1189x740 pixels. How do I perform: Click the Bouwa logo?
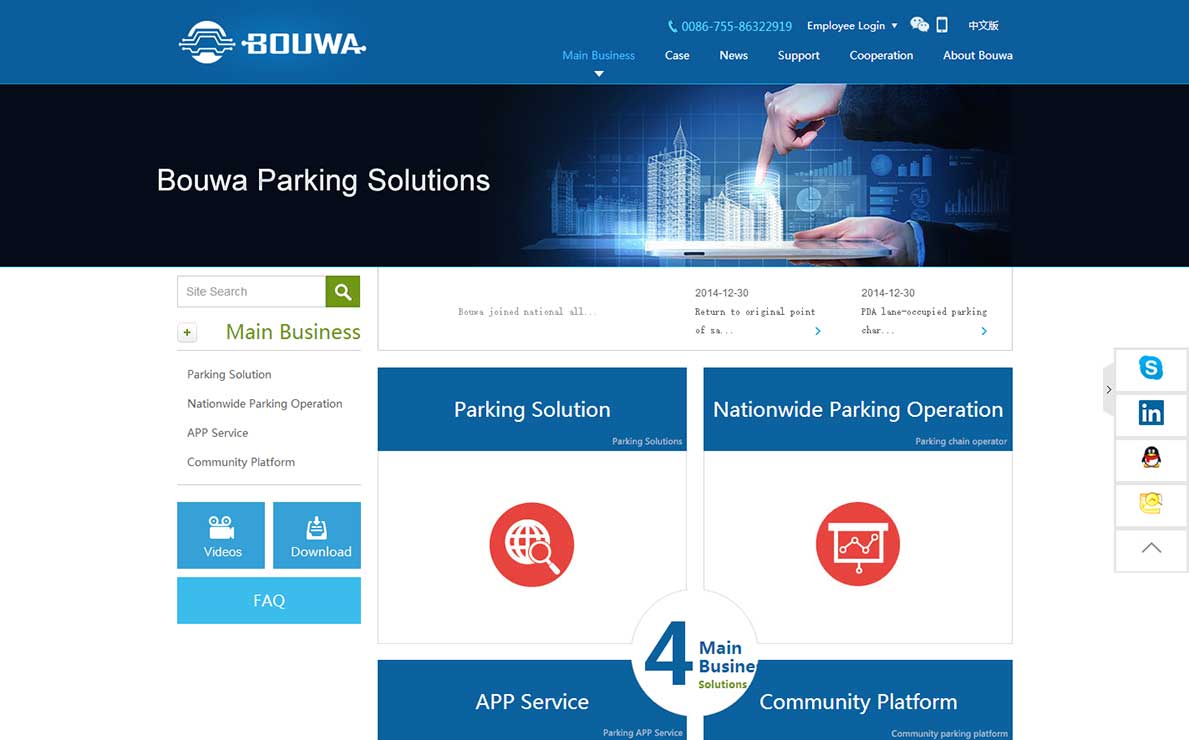click(x=272, y=42)
